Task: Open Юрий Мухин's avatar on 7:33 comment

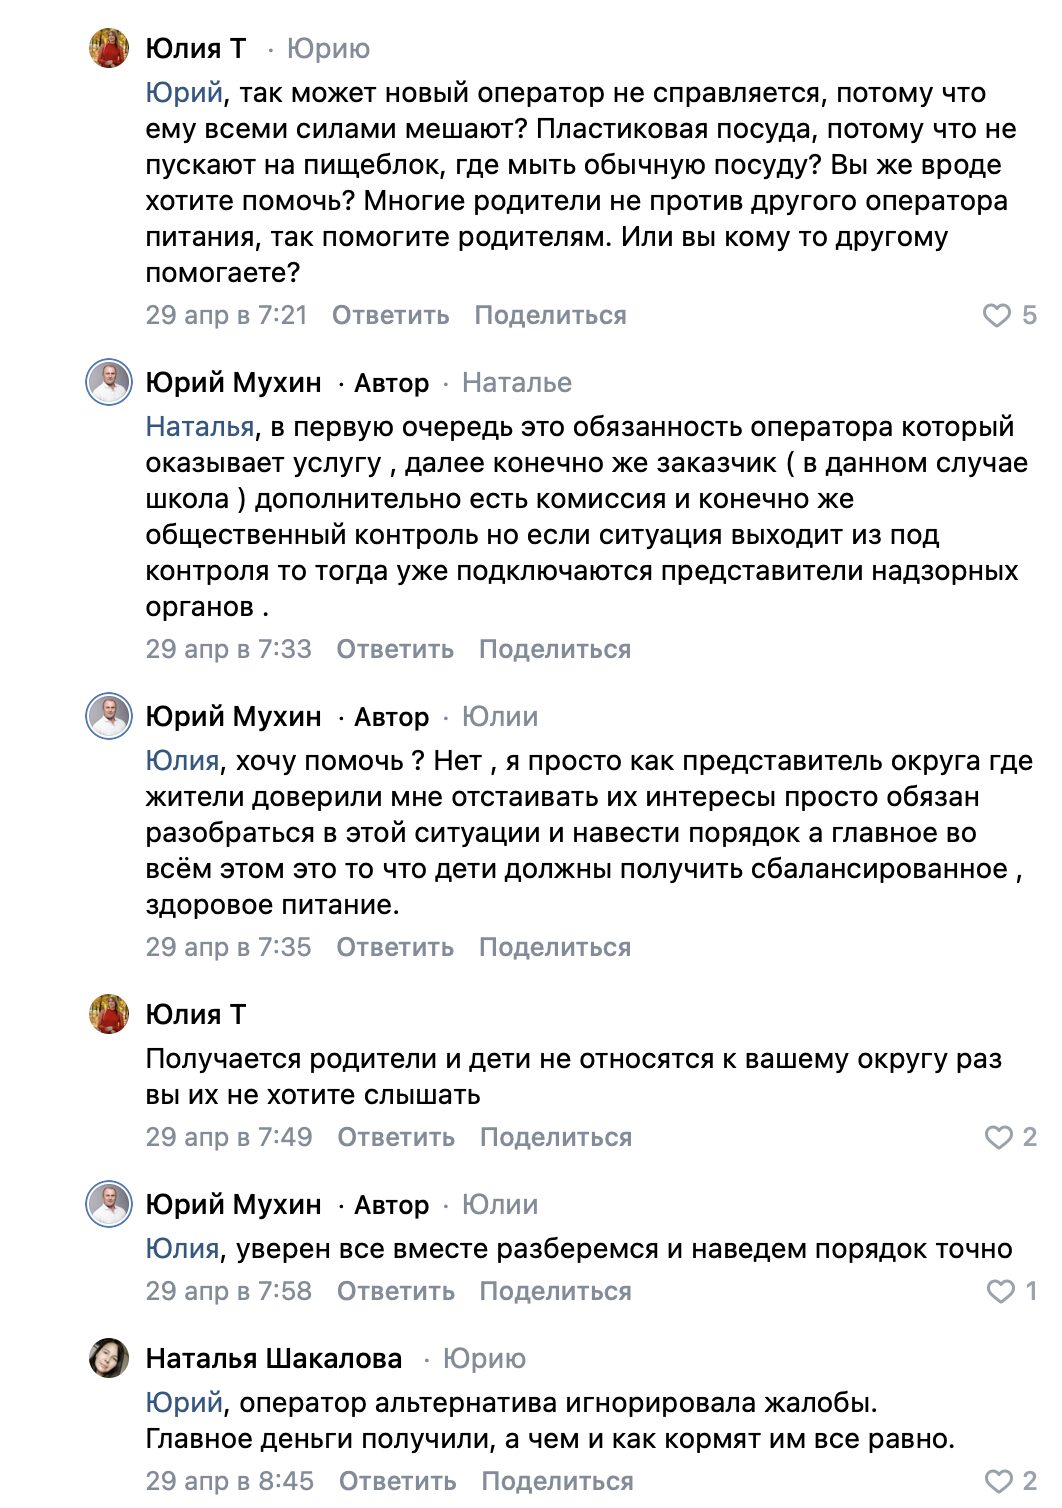Action: (x=109, y=383)
